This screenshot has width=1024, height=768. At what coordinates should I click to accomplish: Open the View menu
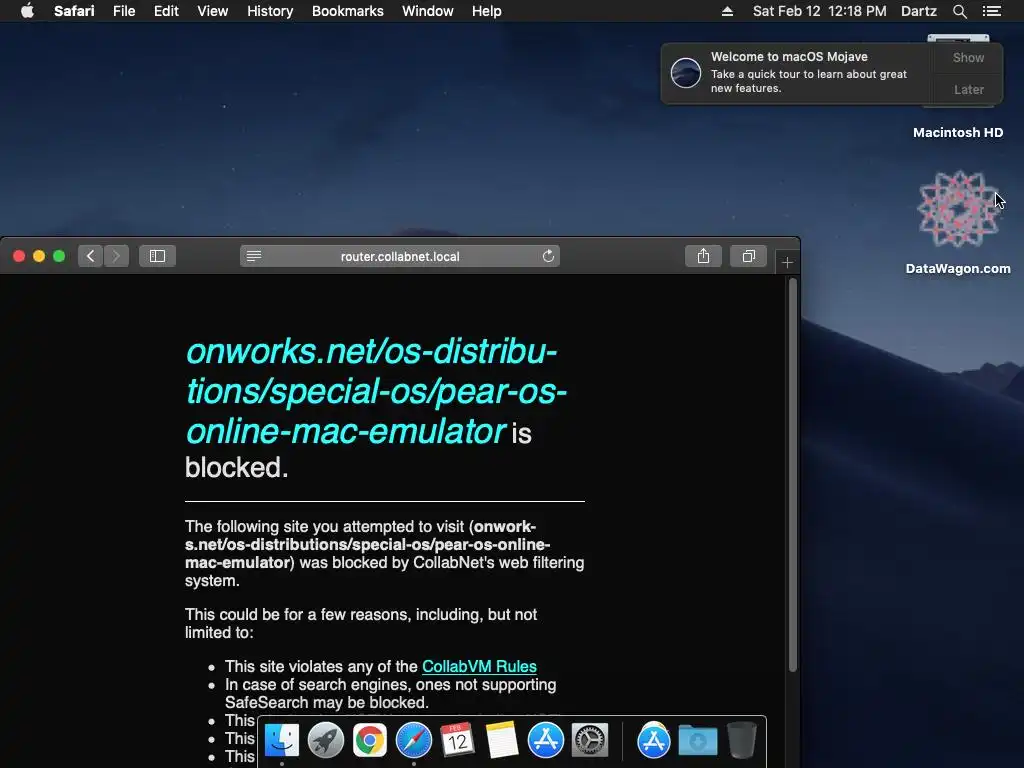(x=212, y=11)
